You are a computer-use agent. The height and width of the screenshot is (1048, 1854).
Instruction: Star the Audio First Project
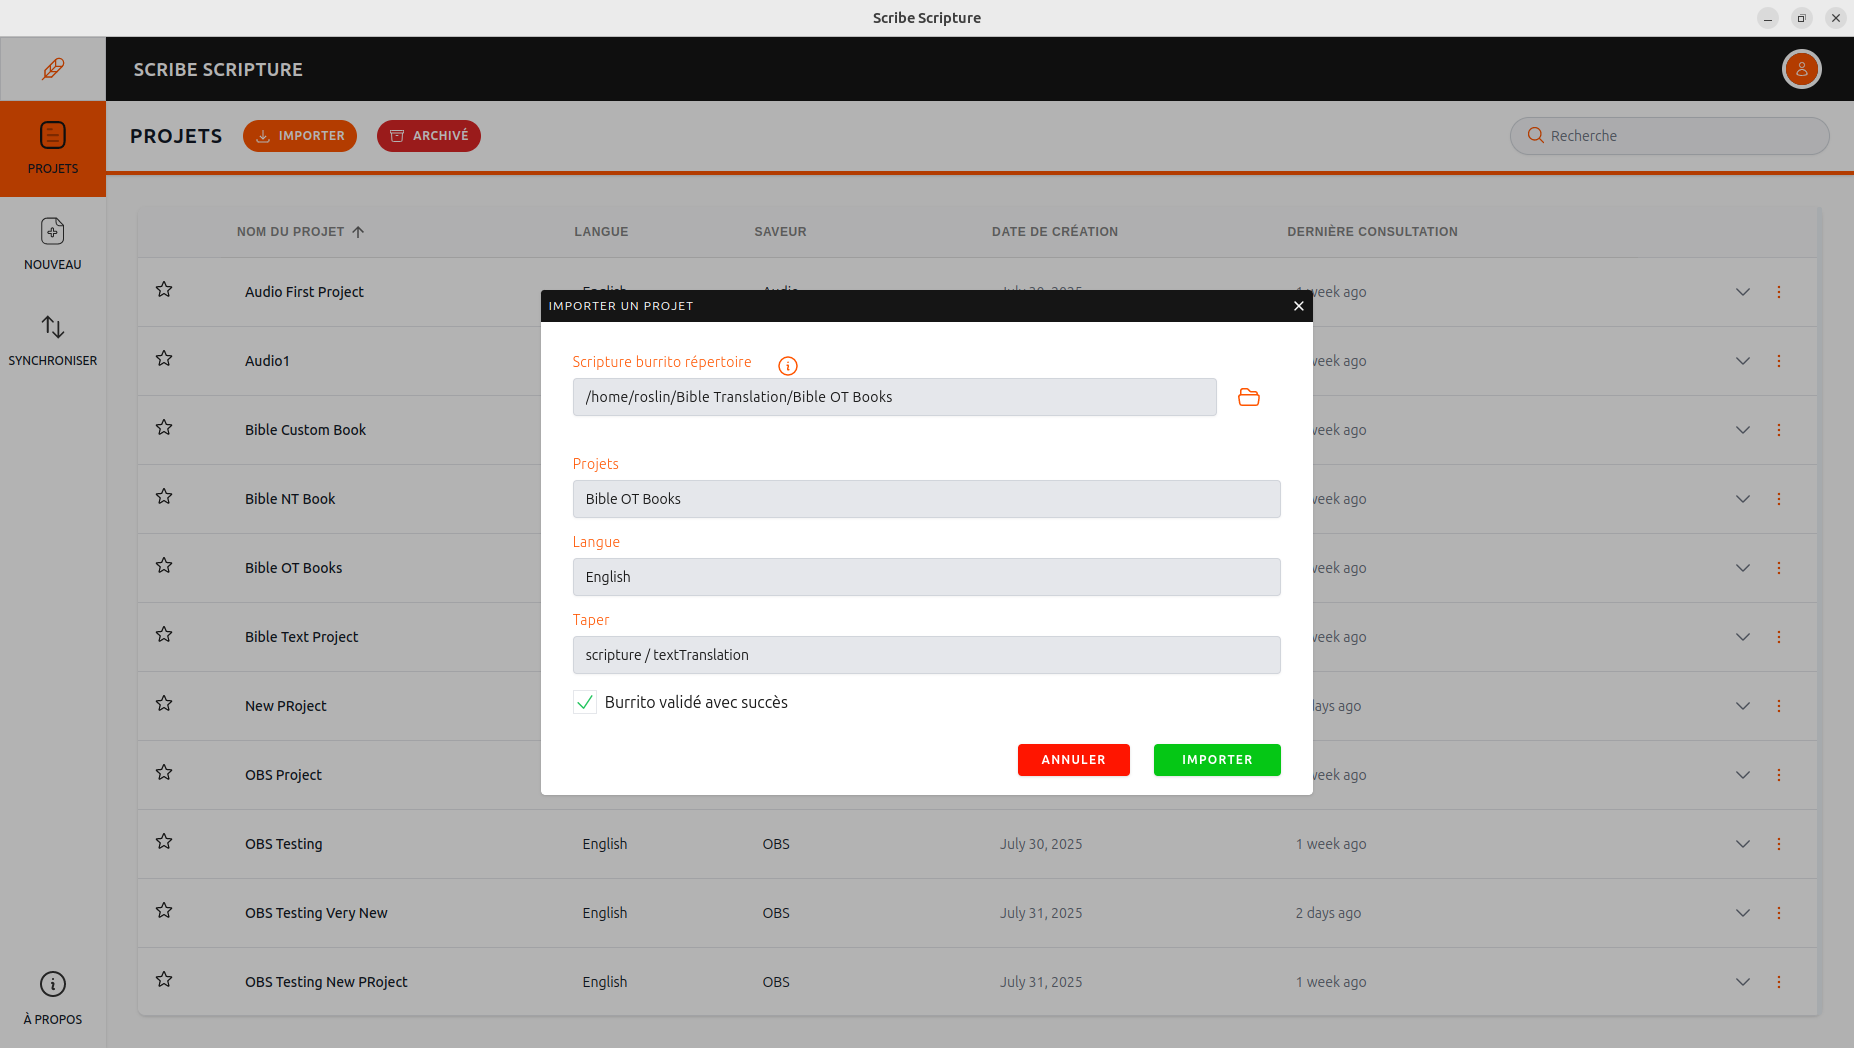point(164,290)
